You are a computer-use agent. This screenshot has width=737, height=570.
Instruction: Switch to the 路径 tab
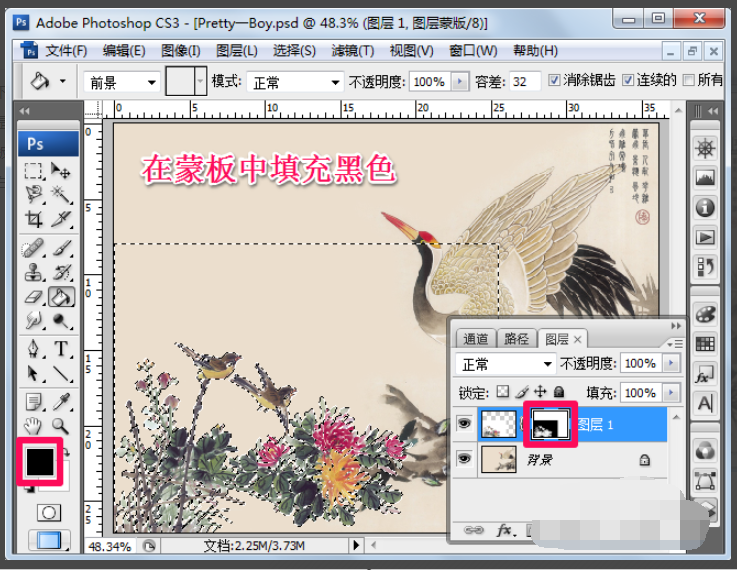[516, 339]
